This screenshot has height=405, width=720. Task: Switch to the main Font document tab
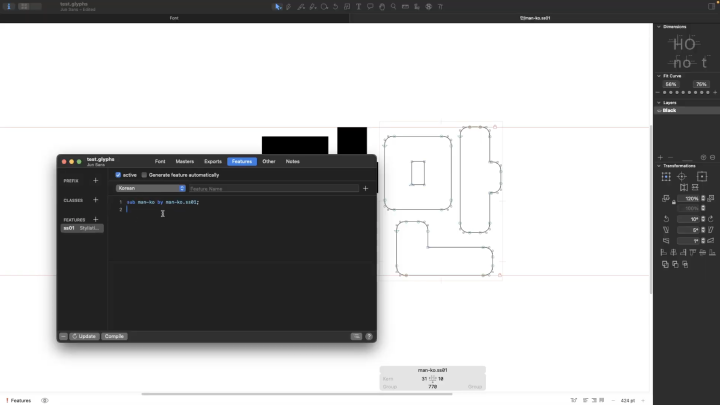(x=174, y=18)
